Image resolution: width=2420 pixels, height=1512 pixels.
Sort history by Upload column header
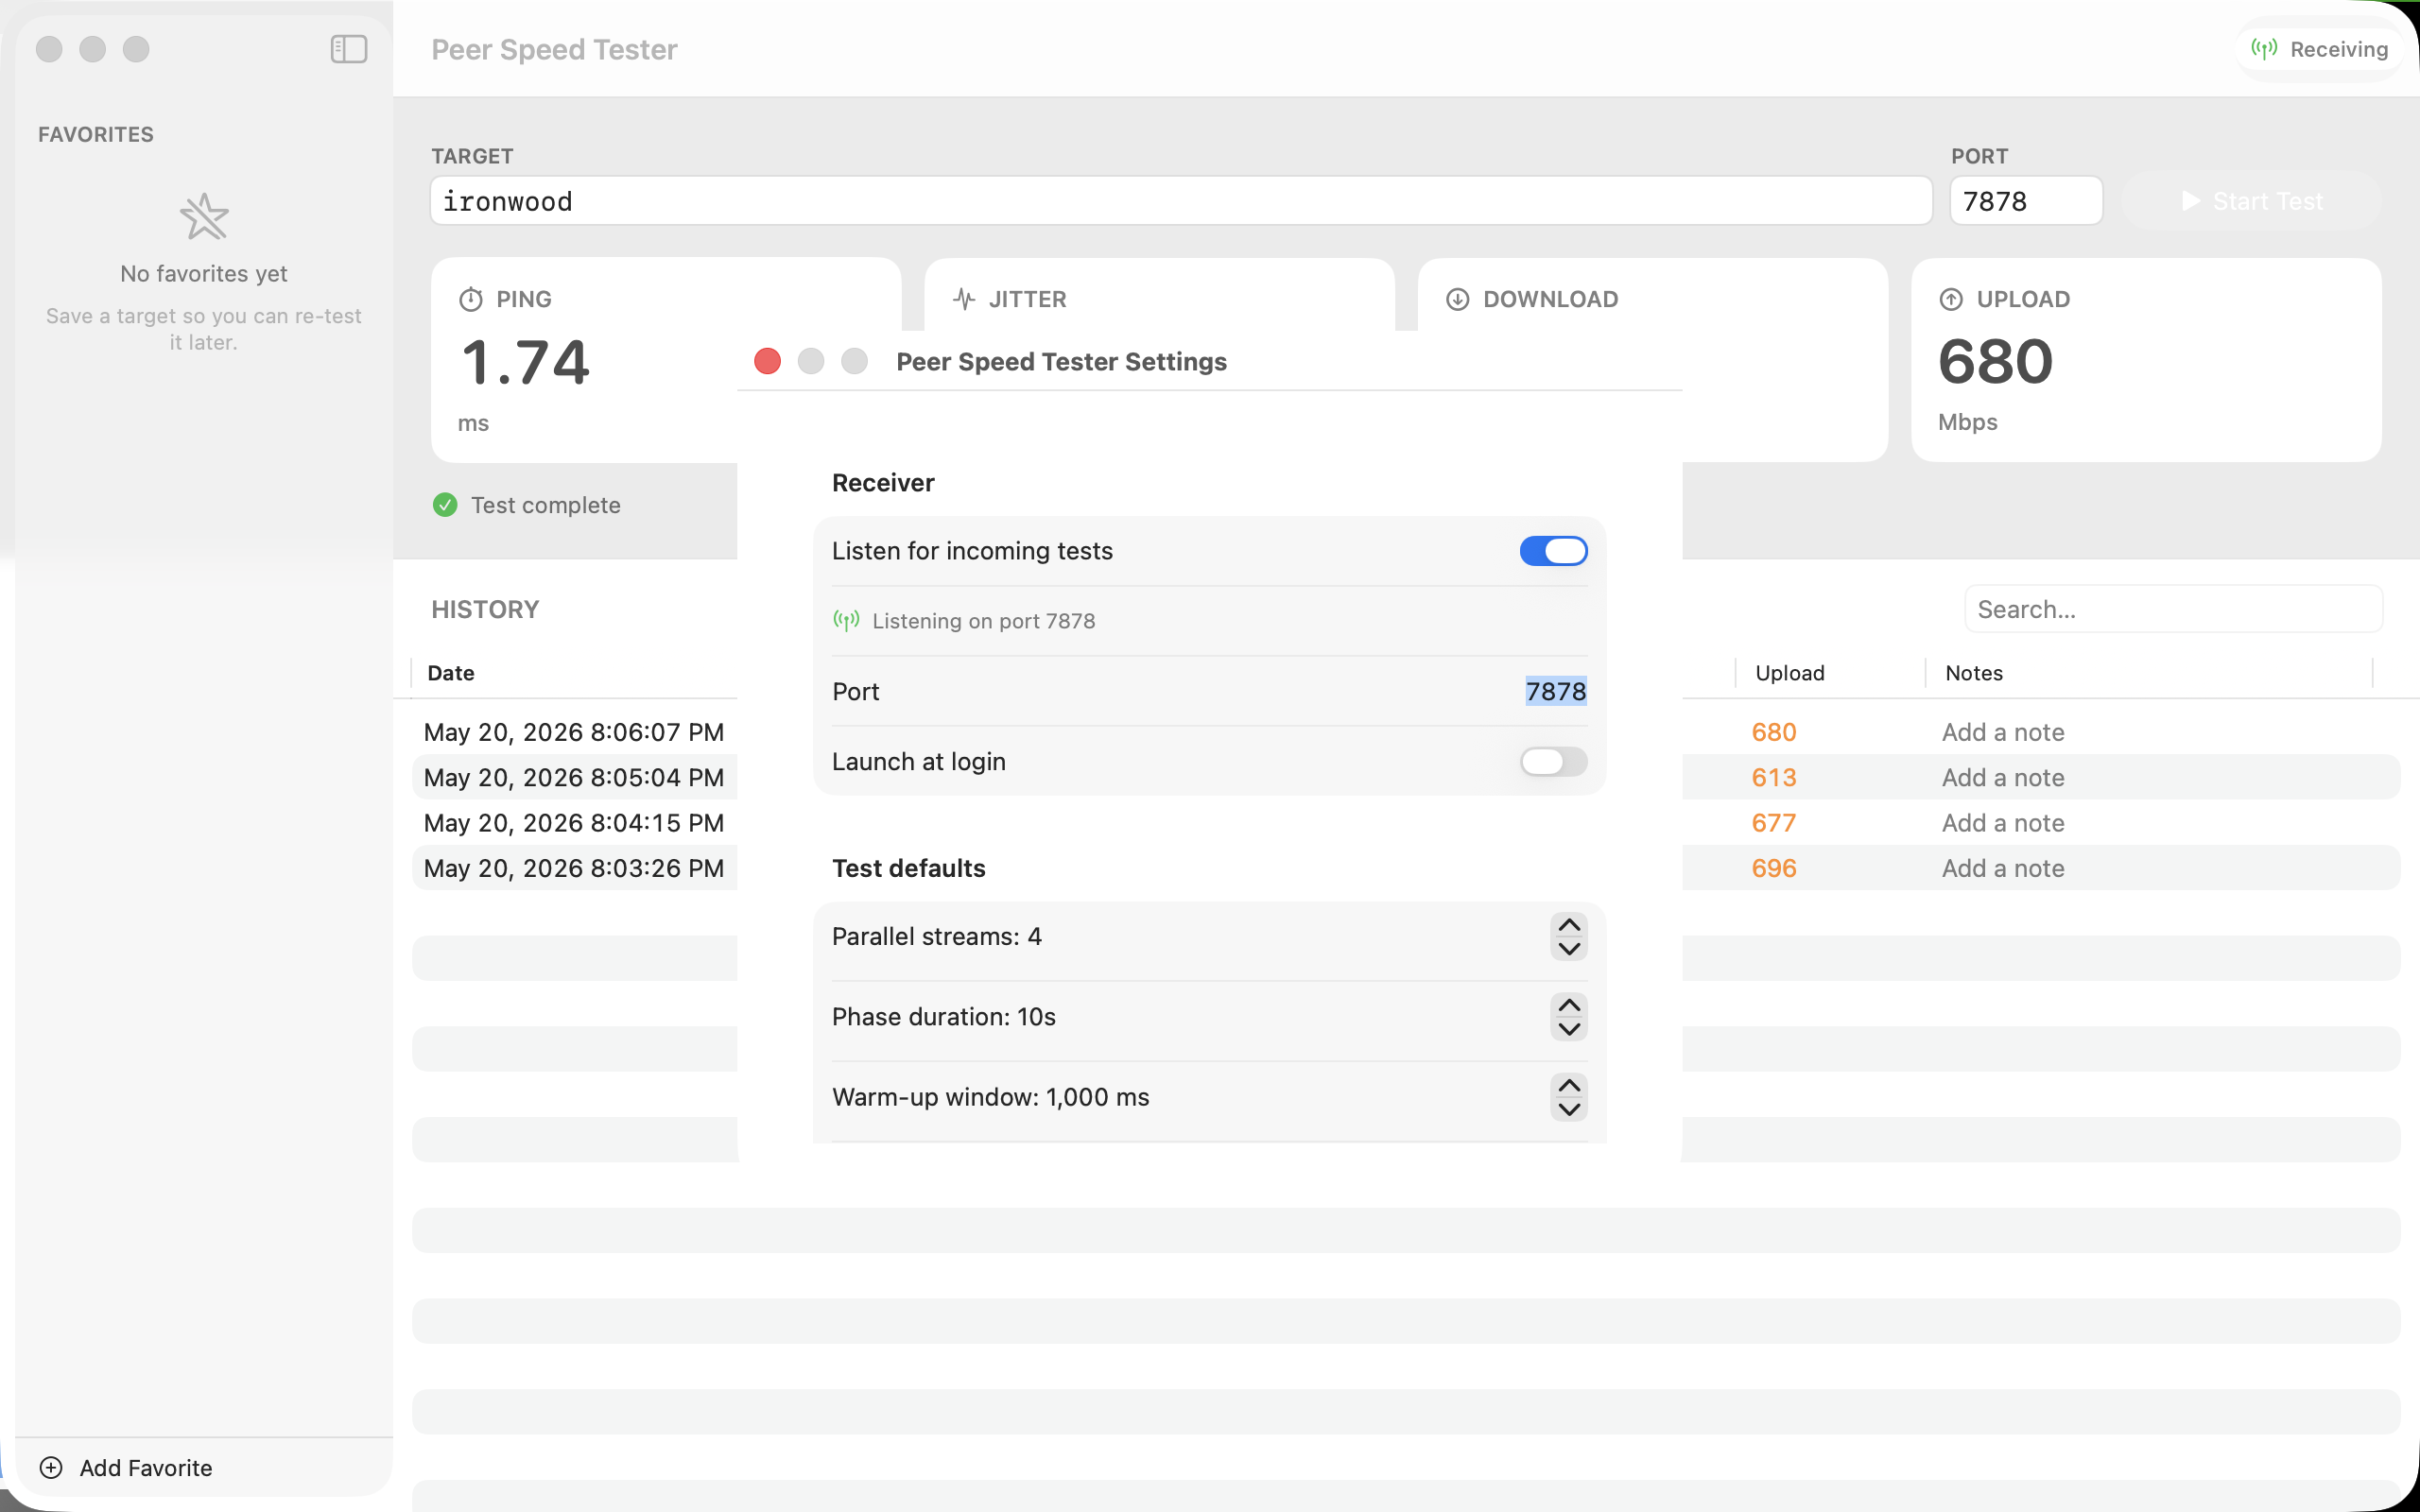[1790, 673]
